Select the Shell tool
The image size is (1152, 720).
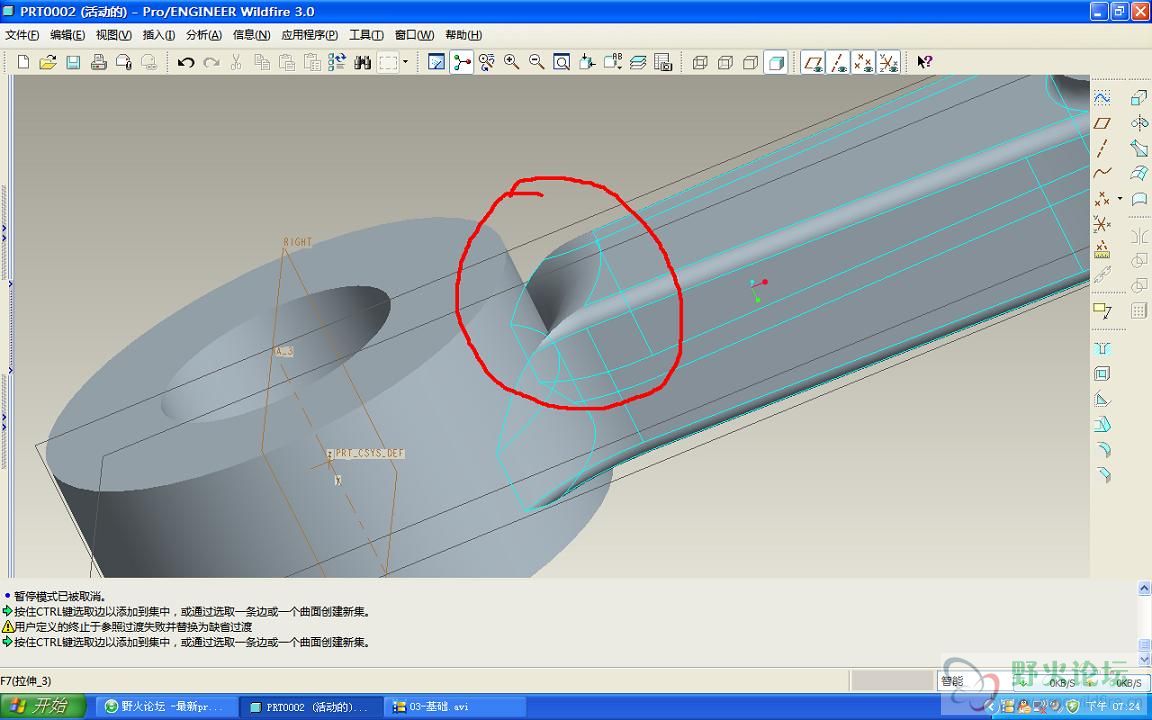(1102, 374)
